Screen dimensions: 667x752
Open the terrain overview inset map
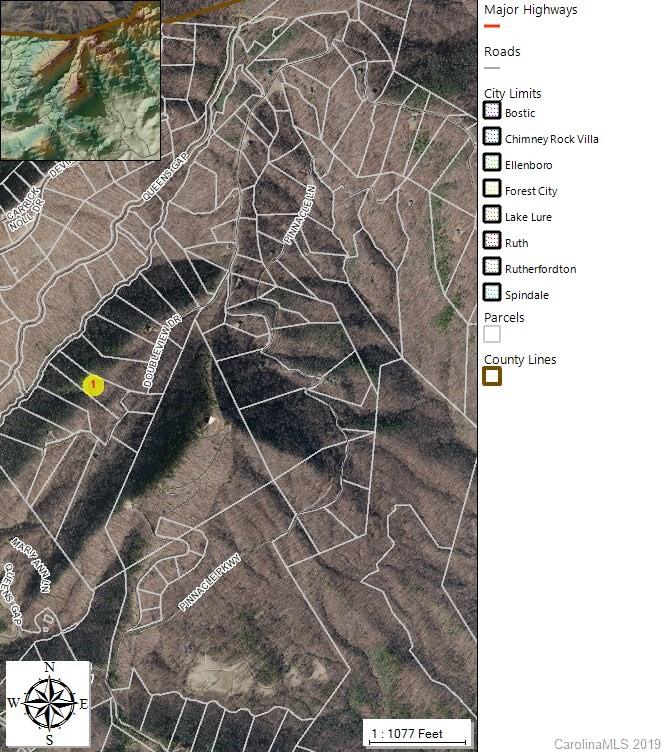pos(81,80)
